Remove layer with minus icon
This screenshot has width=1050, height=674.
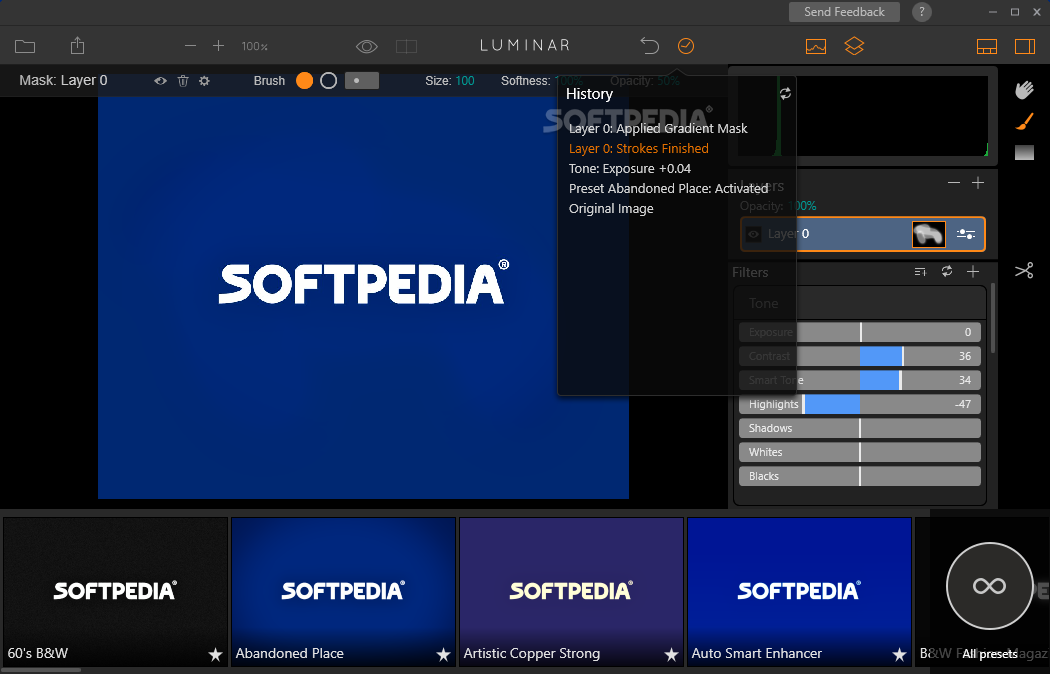[x=954, y=183]
